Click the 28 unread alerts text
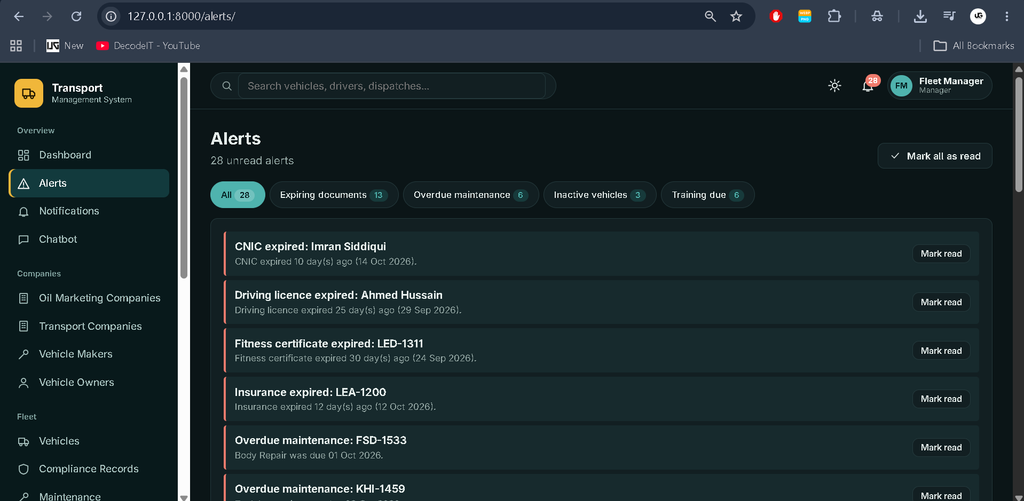 coord(252,160)
